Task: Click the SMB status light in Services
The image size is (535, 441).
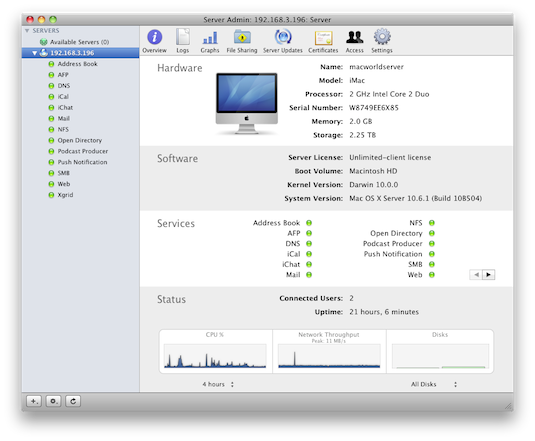Action: [432, 264]
